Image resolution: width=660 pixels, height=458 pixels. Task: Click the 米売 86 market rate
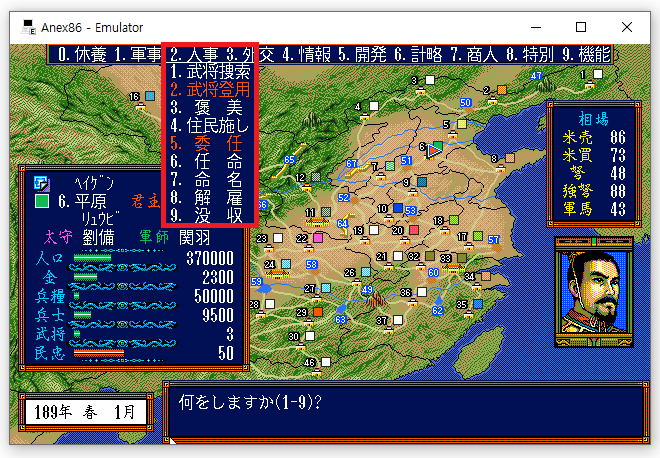coord(594,138)
